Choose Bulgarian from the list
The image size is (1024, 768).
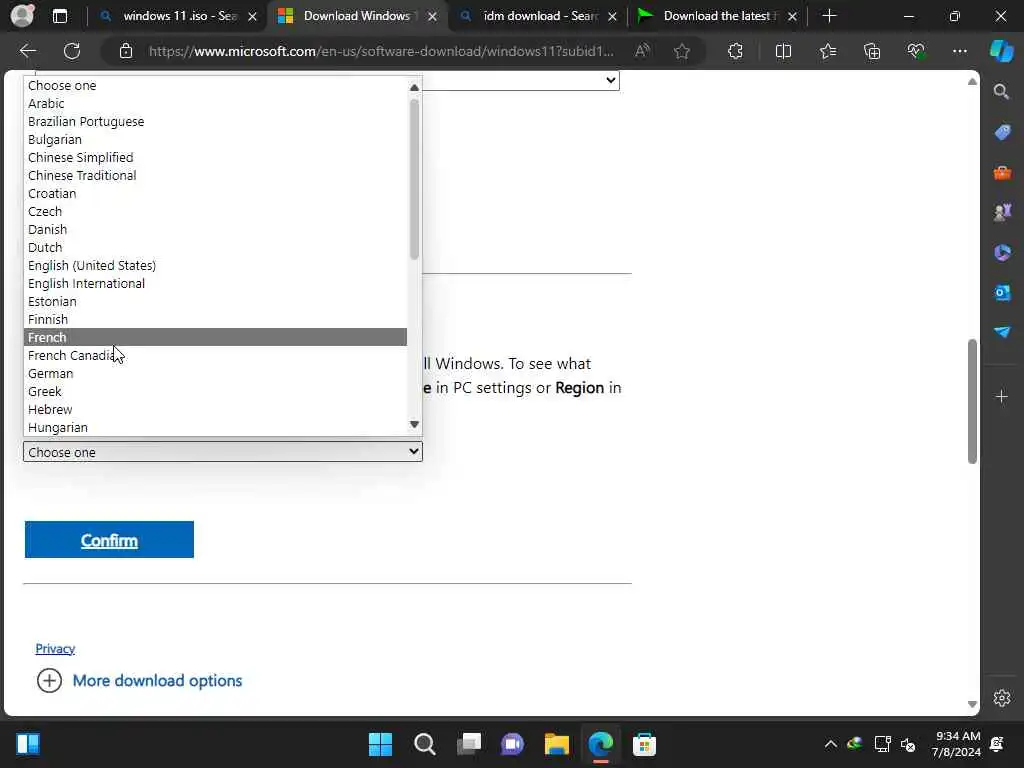pyautogui.click(x=216, y=139)
